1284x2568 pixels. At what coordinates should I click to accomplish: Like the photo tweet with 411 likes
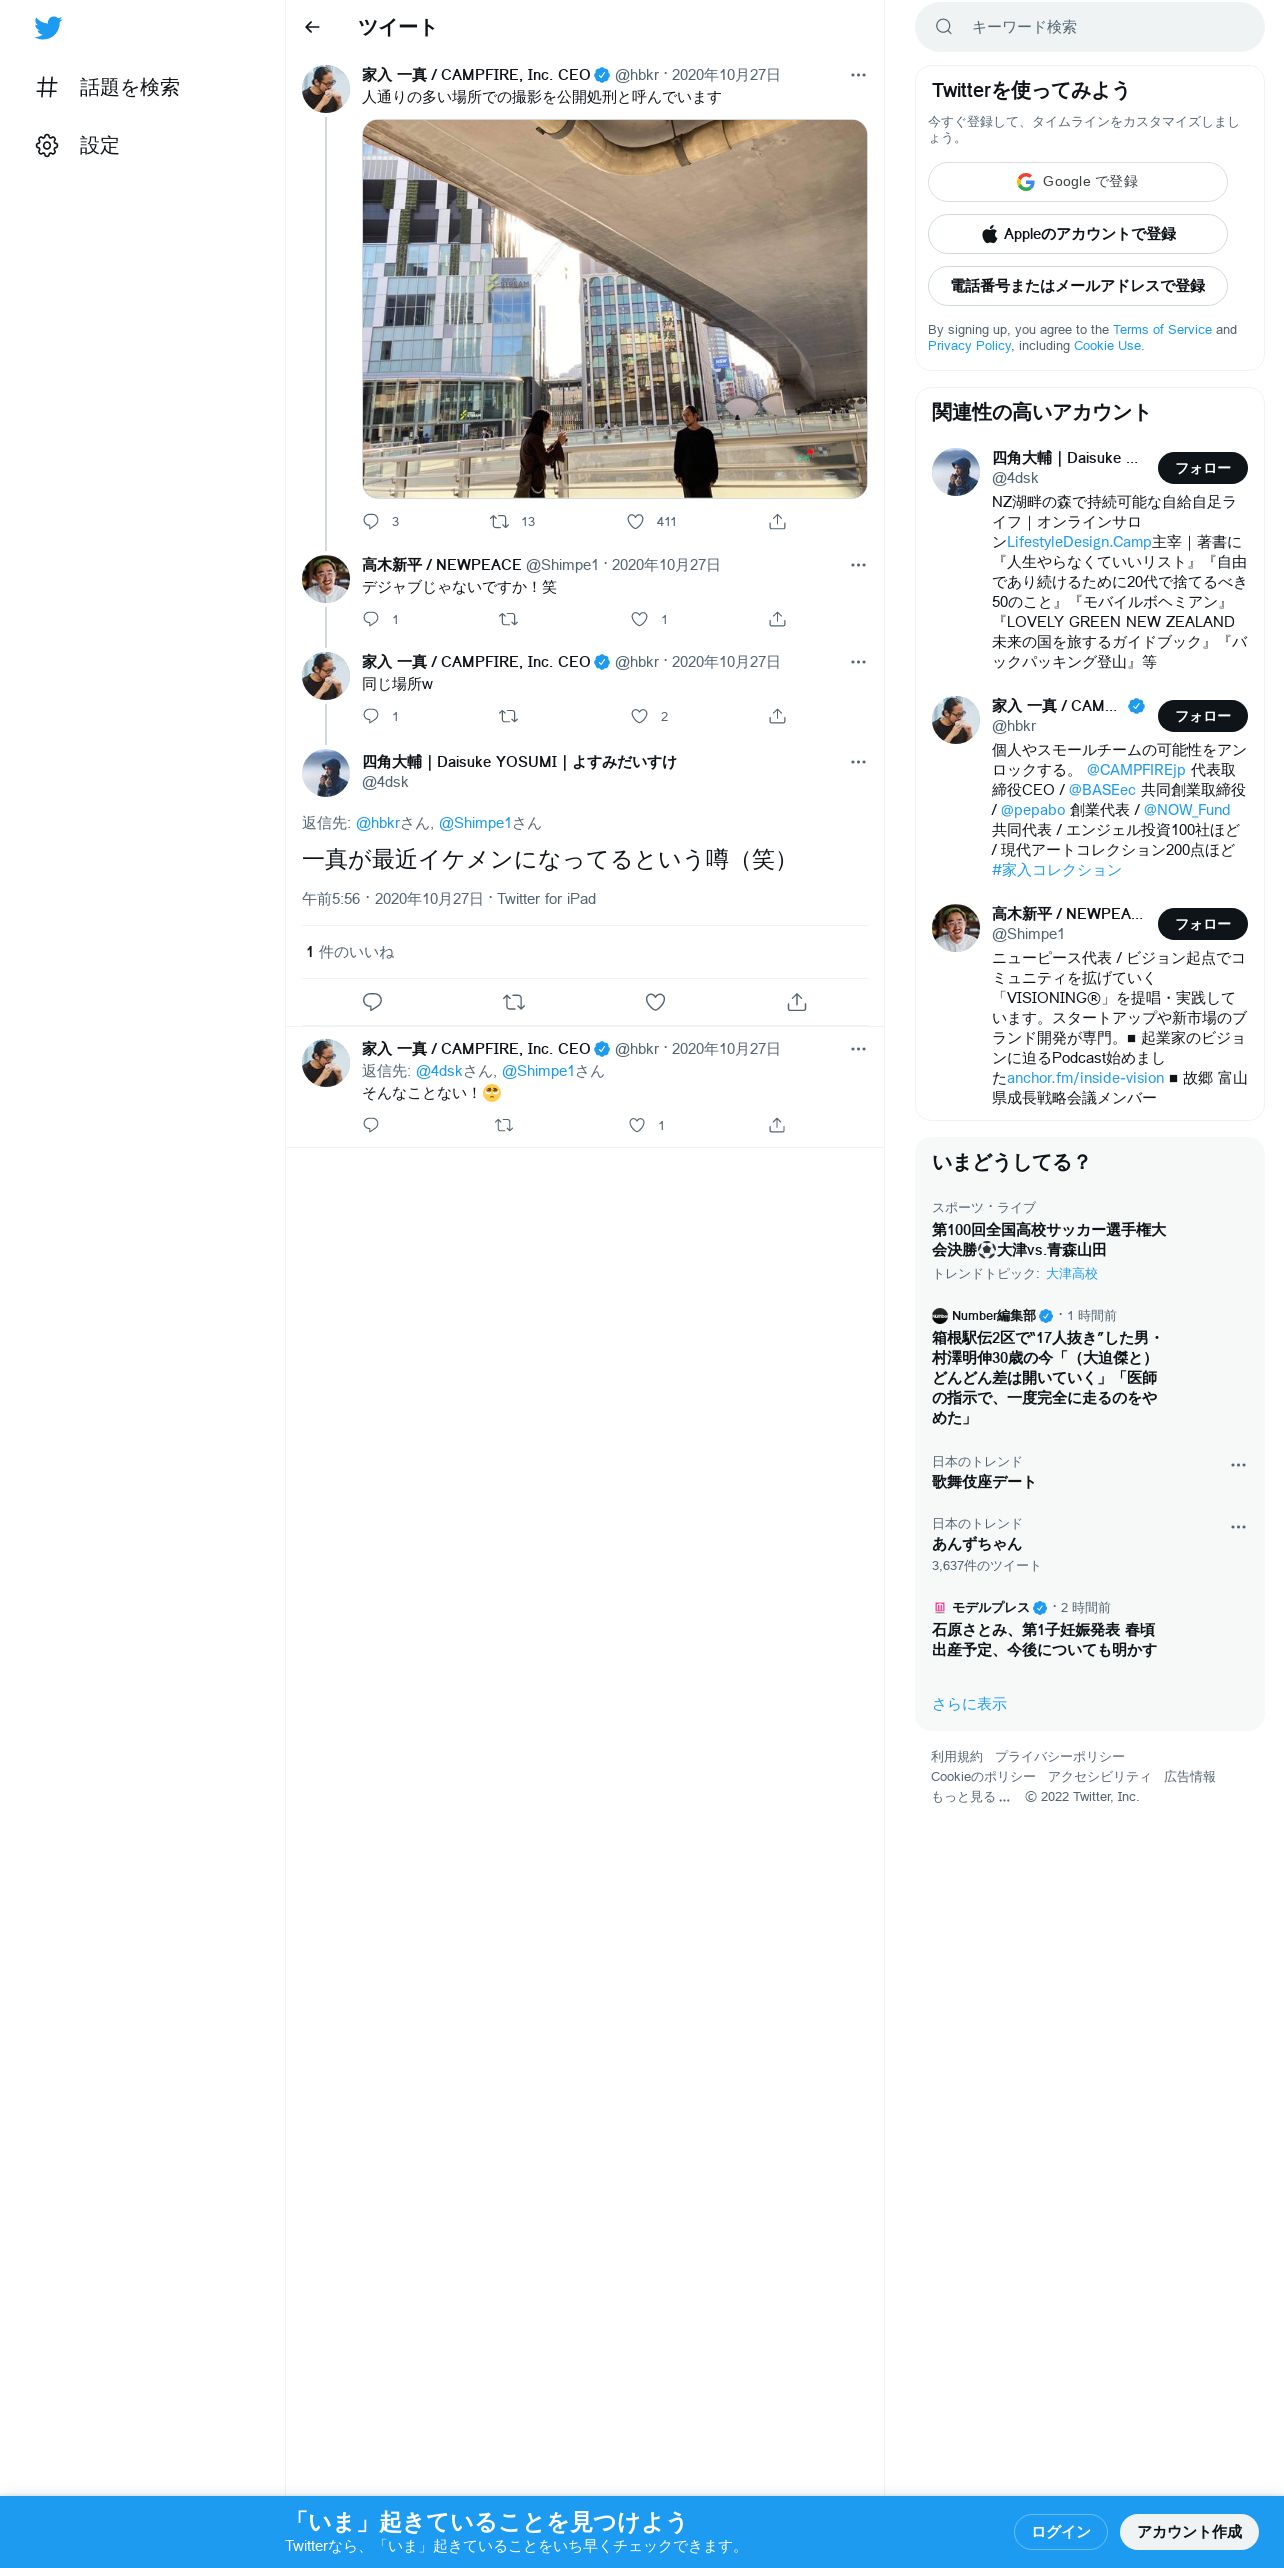636,521
